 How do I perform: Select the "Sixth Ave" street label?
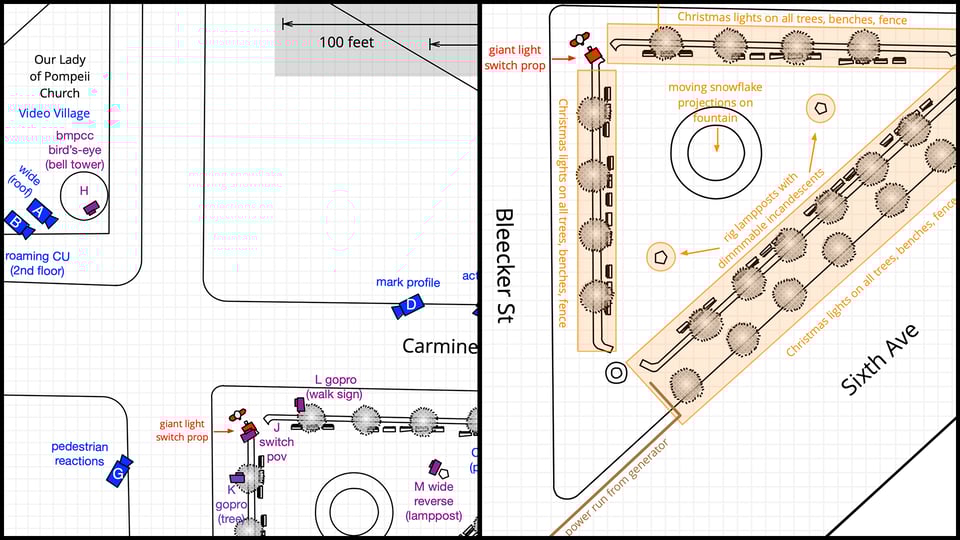tap(879, 358)
